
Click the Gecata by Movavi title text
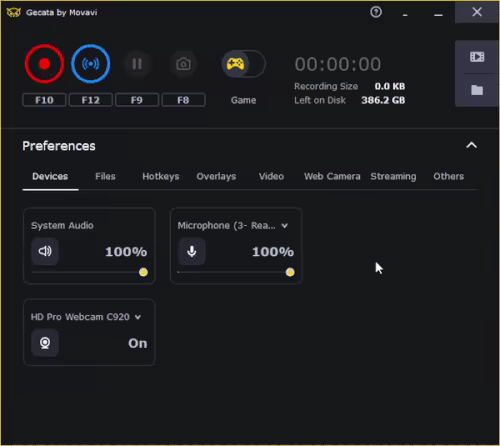click(62, 13)
